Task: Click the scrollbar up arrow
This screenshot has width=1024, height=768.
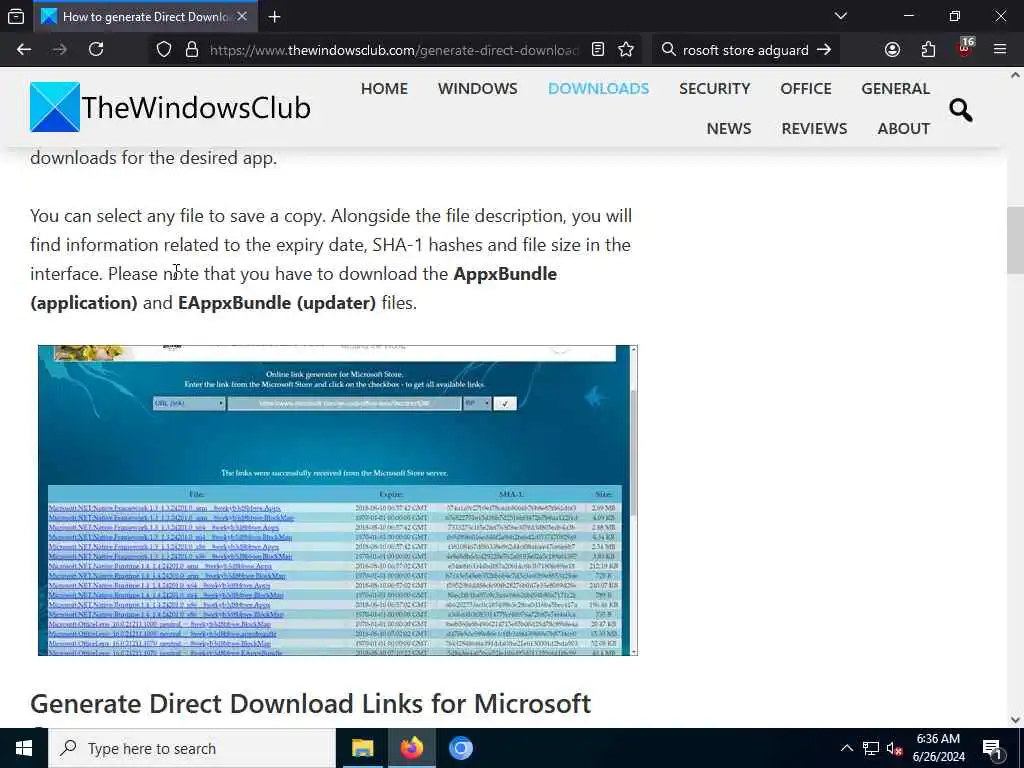Action: 1015,75
